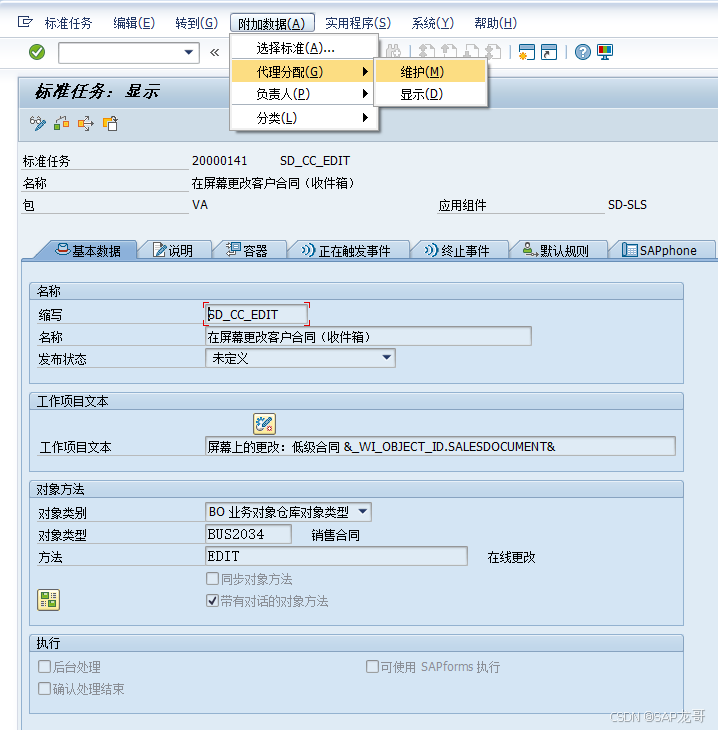The image size is (718, 730).
Task: Click the window menu icon beside 标准任务
Action: coord(25,22)
